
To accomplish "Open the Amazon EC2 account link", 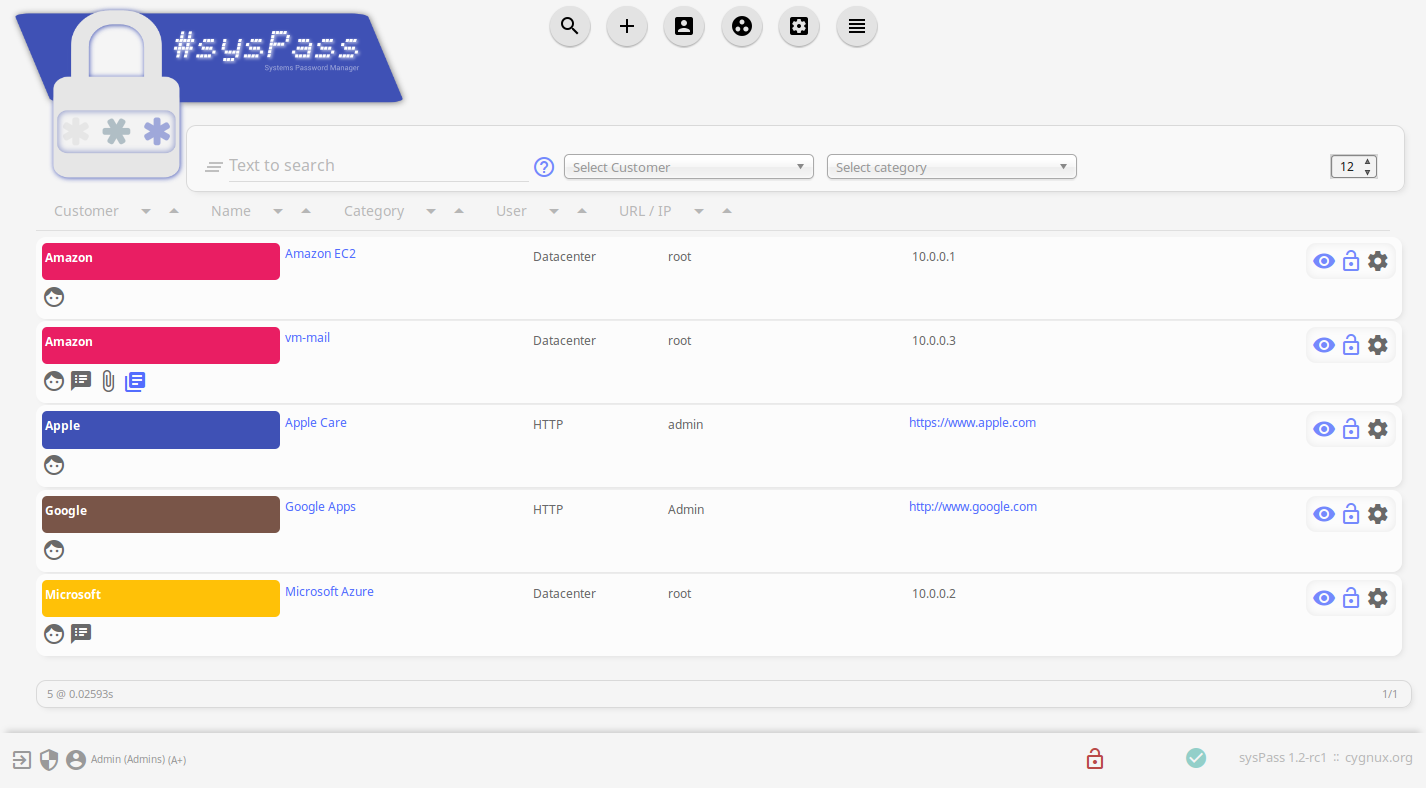I will 320,254.
